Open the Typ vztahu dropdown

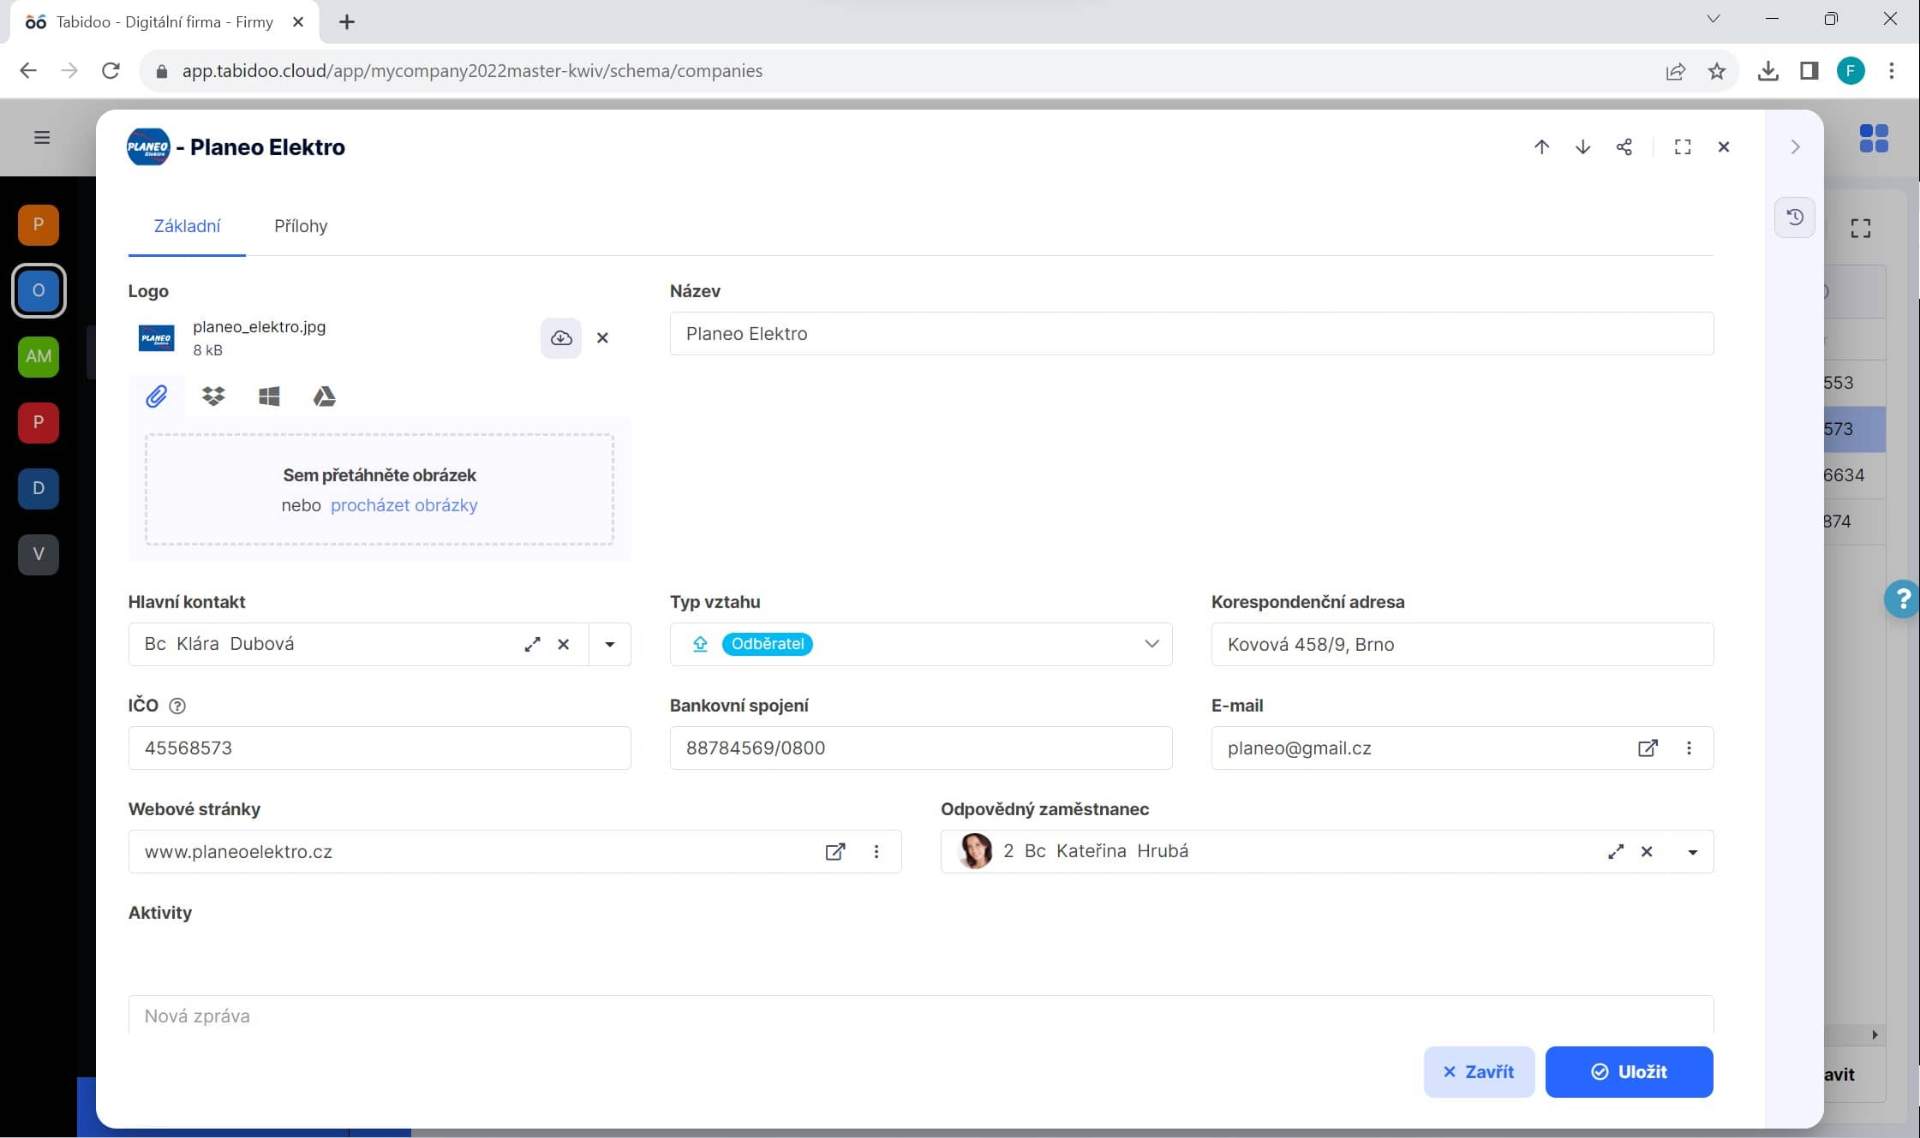tap(1151, 644)
